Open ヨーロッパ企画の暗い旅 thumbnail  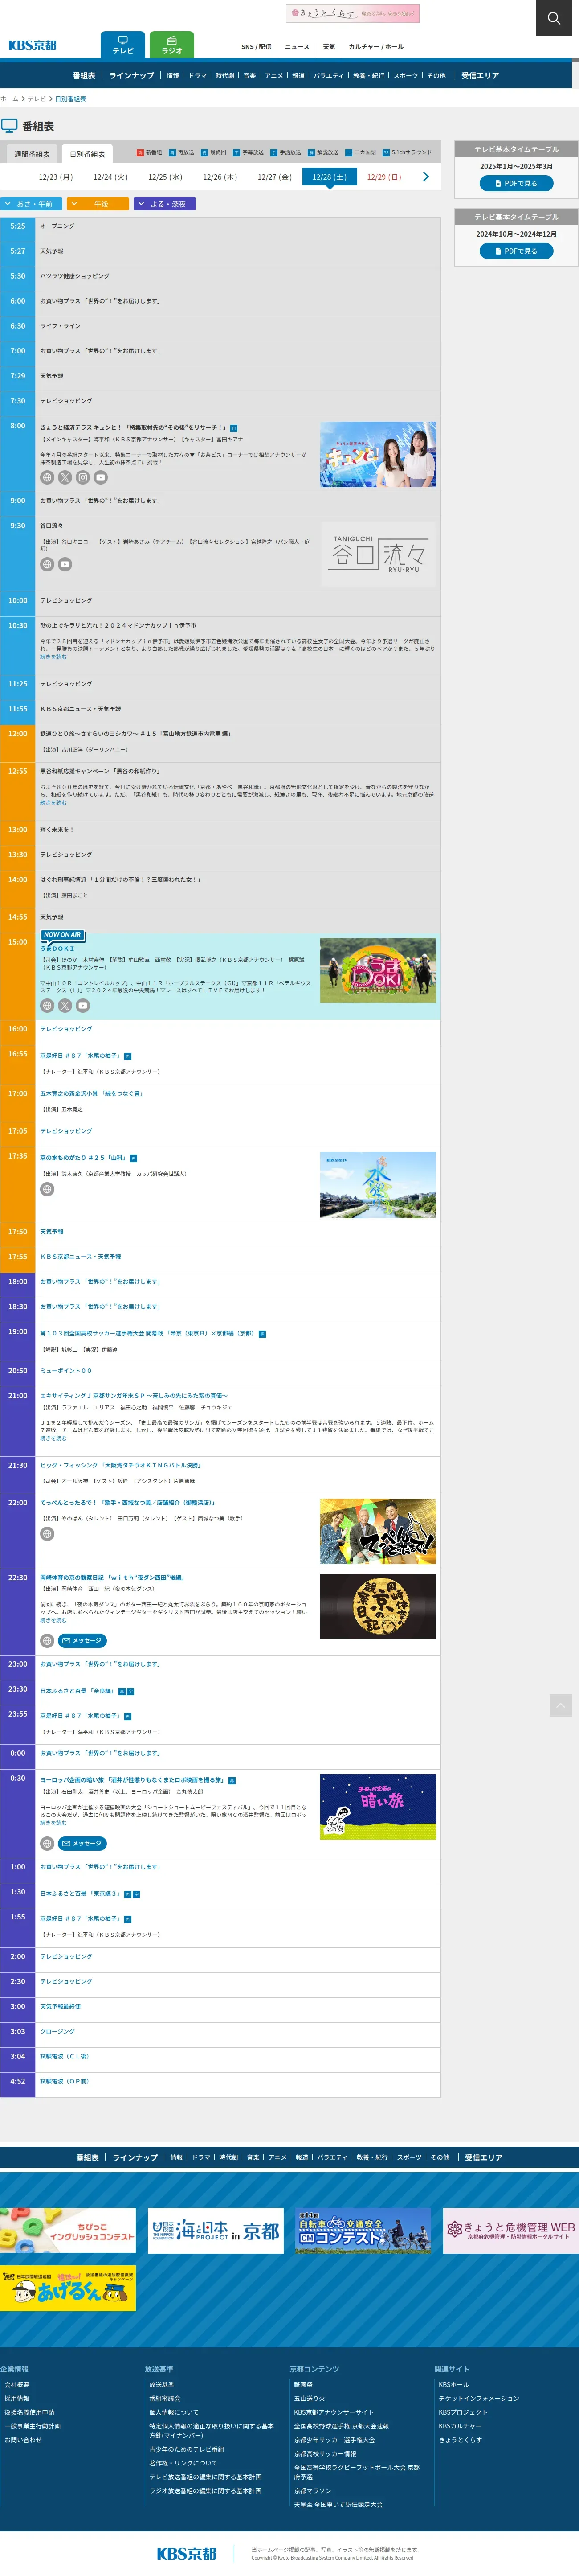click(378, 1807)
